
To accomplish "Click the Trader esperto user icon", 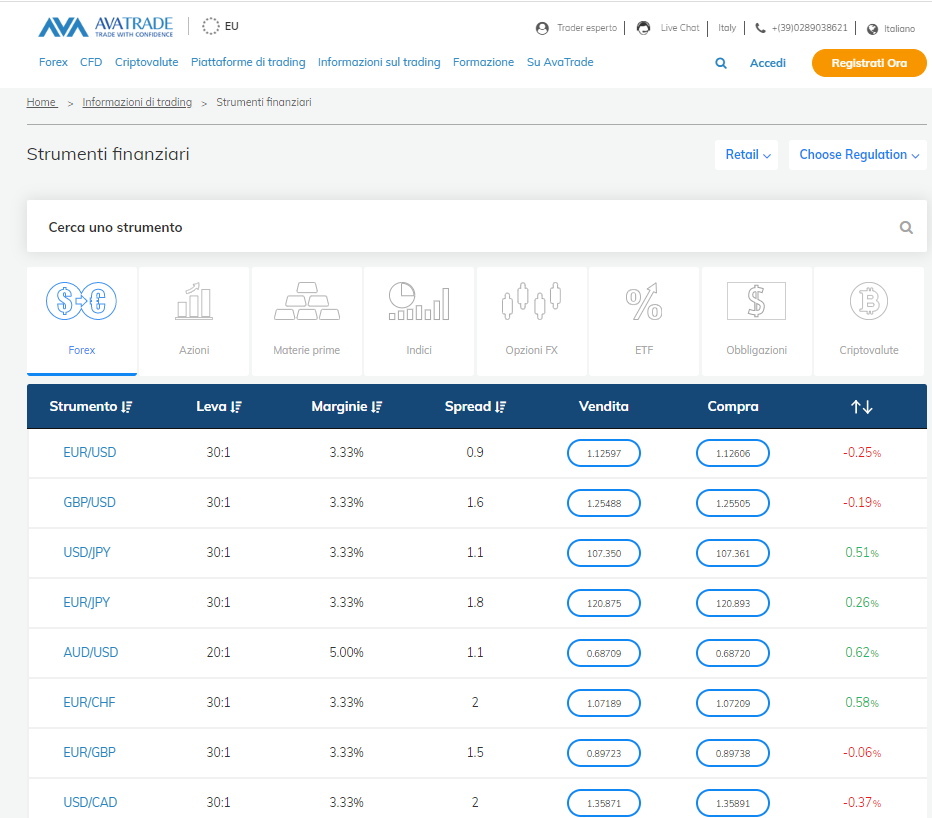I will tap(542, 28).
